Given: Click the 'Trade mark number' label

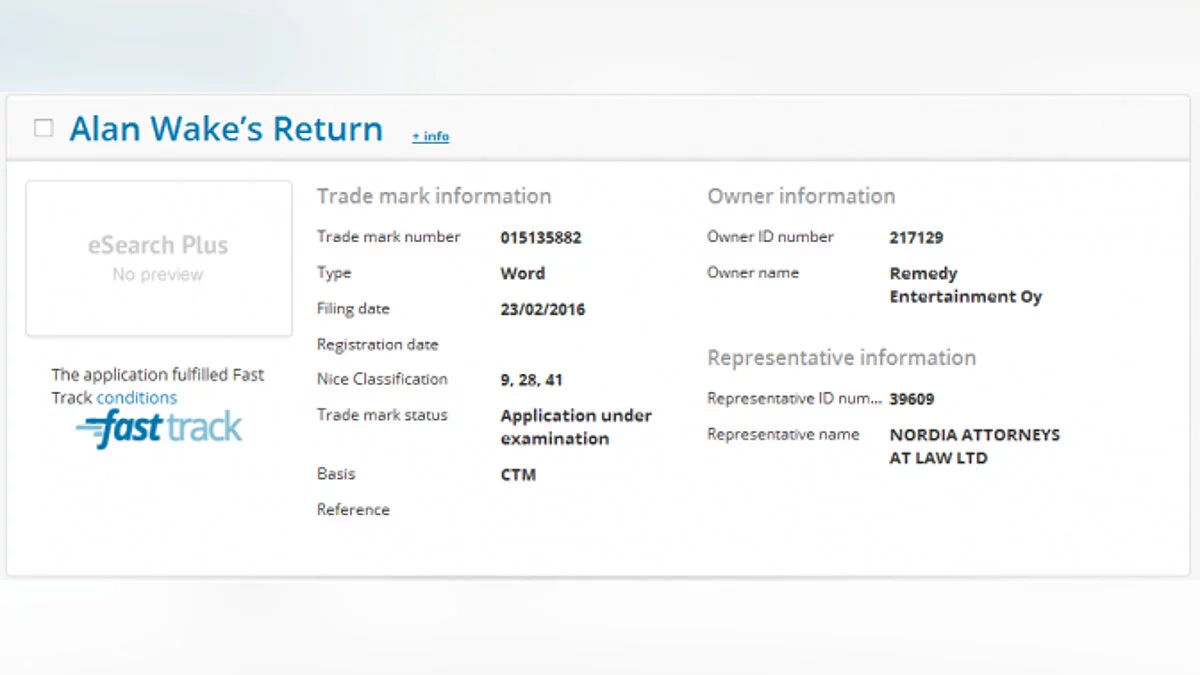Looking at the screenshot, I should click(389, 237).
